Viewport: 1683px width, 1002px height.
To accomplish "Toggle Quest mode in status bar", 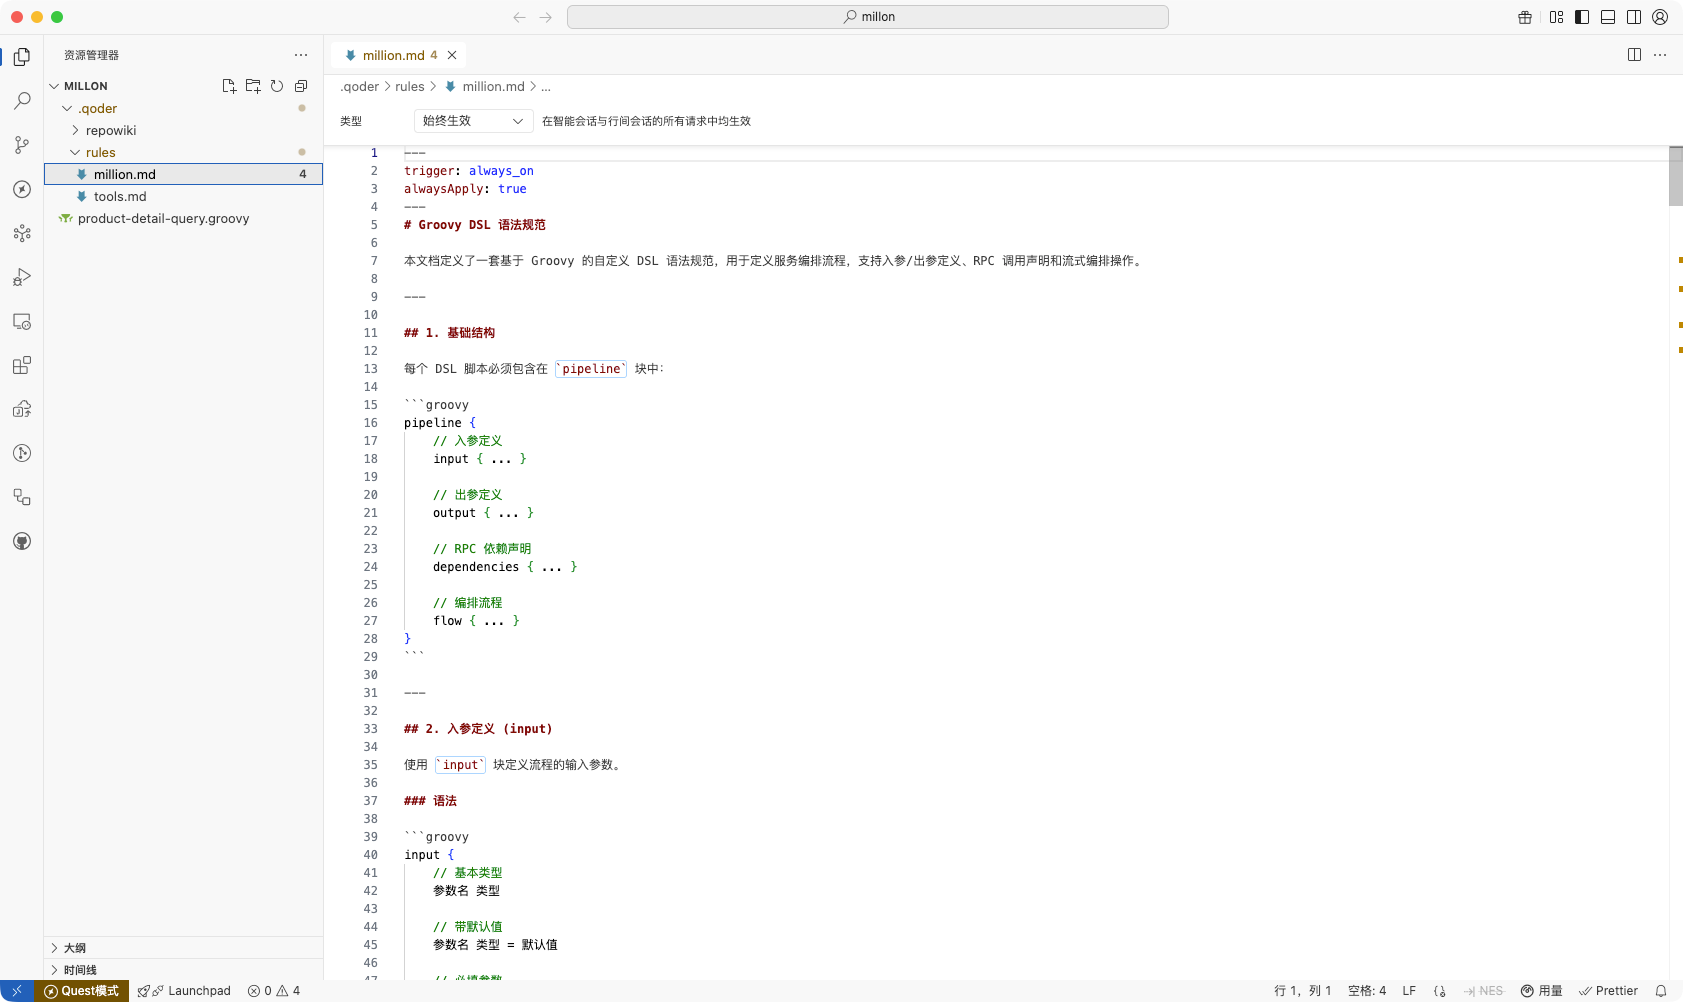I will point(81,991).
